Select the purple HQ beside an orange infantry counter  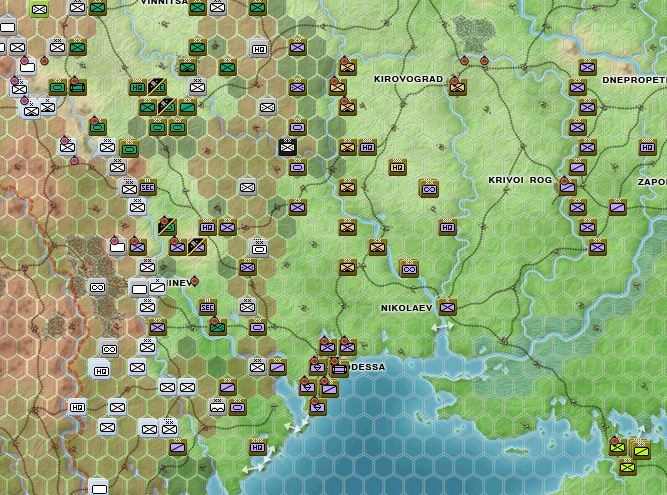tap(367, 148)
